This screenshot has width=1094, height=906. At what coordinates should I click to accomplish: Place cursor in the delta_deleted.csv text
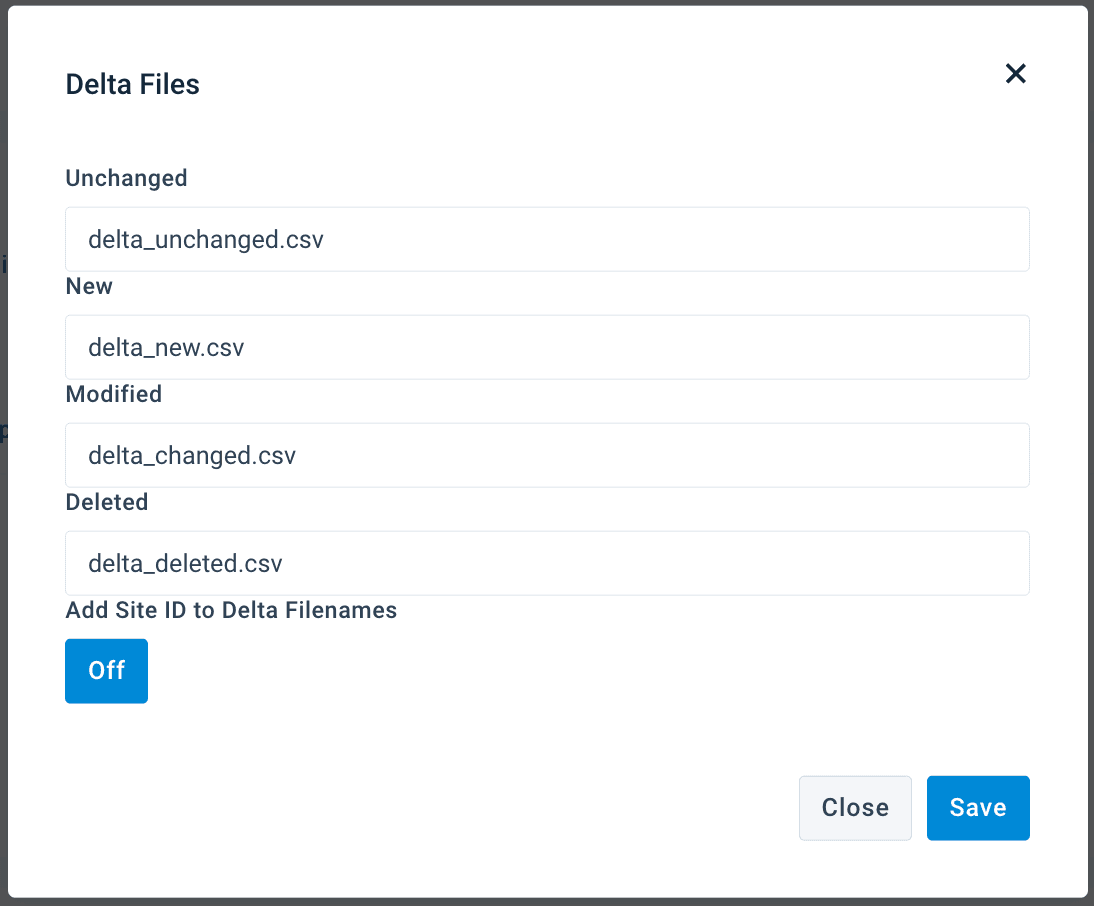click(185, 564)
